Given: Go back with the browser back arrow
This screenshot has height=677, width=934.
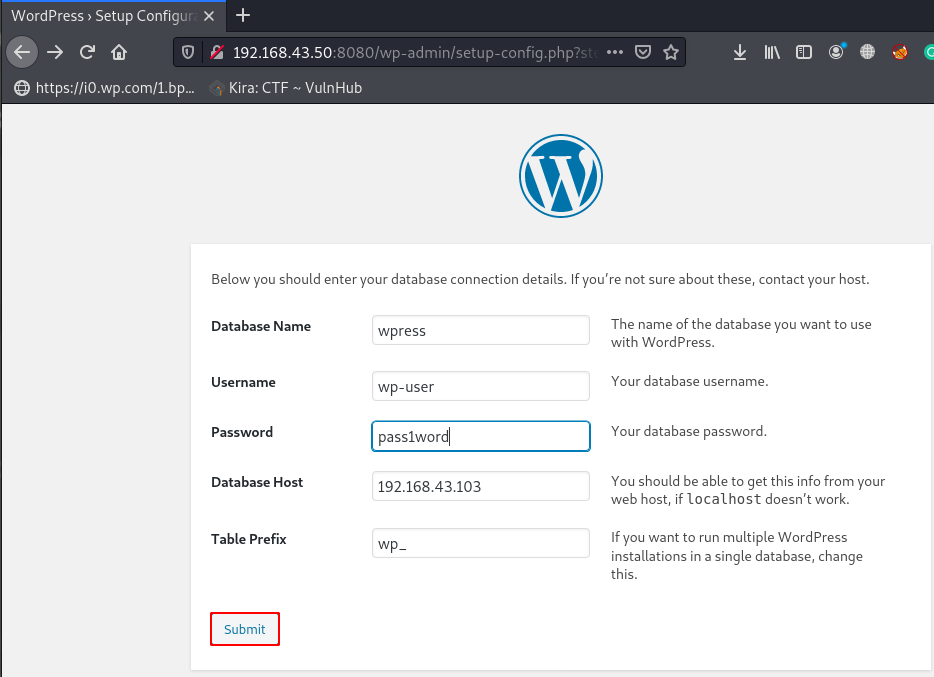Looking at the screenshot, I should pos(22,52).
